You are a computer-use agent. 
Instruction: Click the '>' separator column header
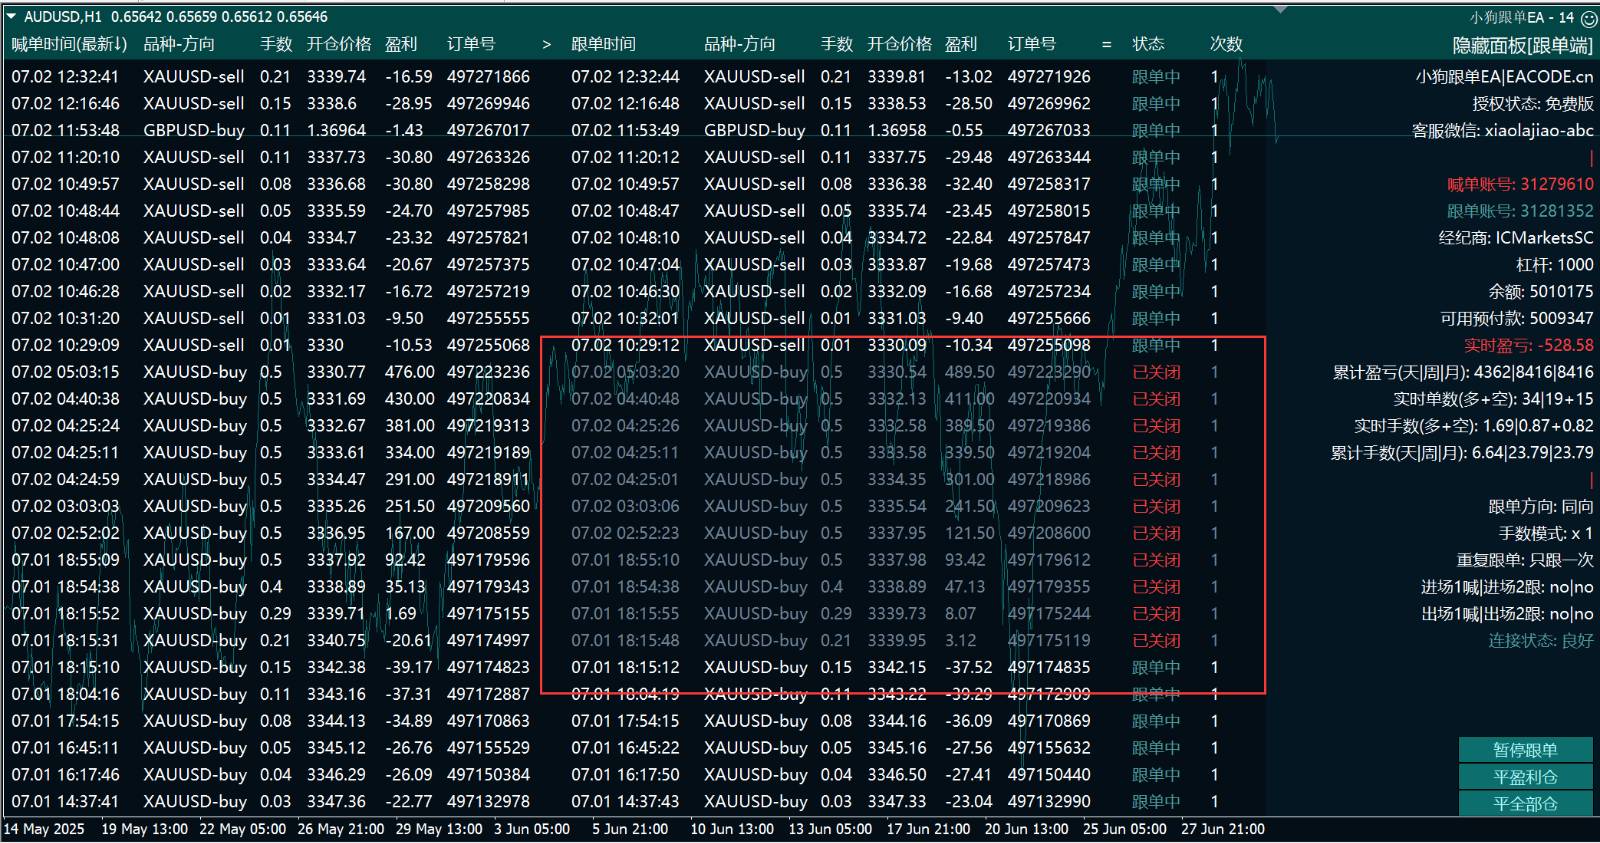coord(546,44)
